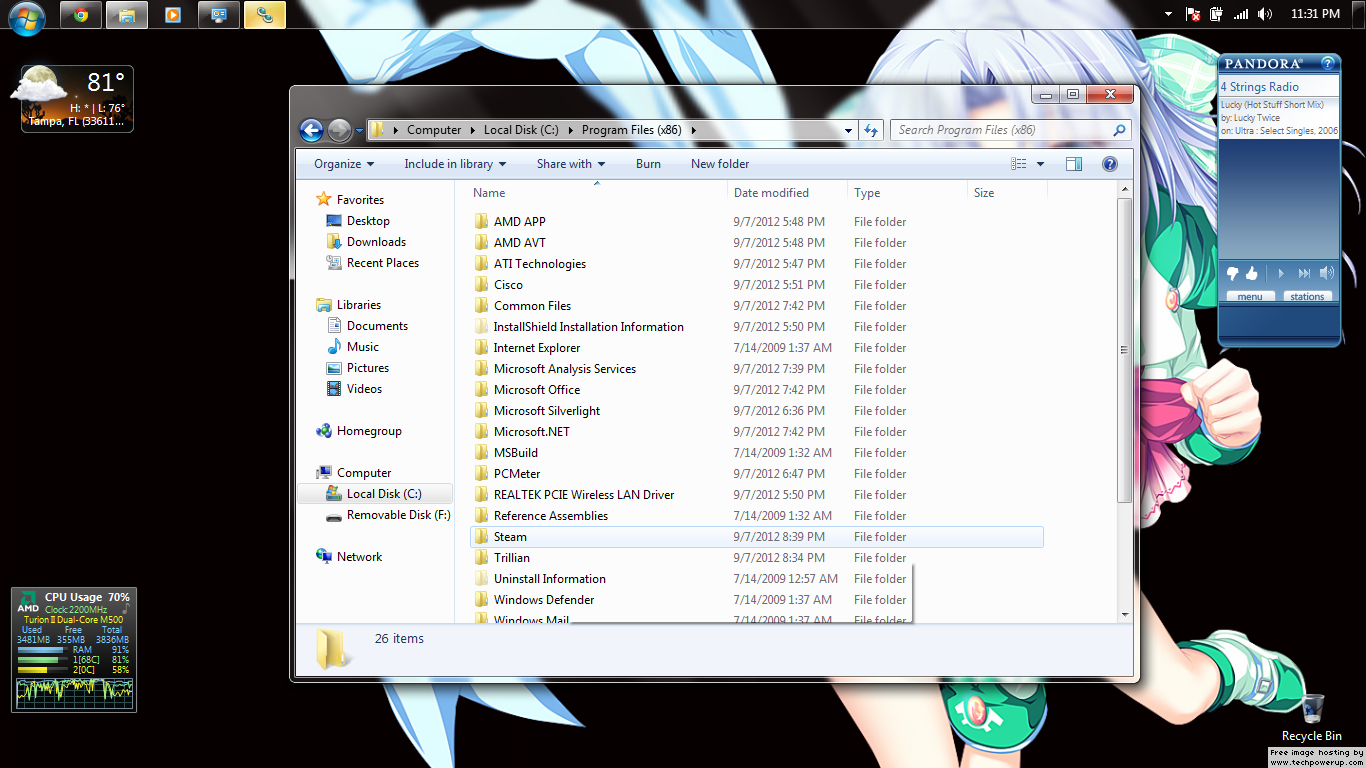This screenshot has height=768, width=1366.
Task: Open the 4 Strings Radio station link
Action: coord(1259,87)
